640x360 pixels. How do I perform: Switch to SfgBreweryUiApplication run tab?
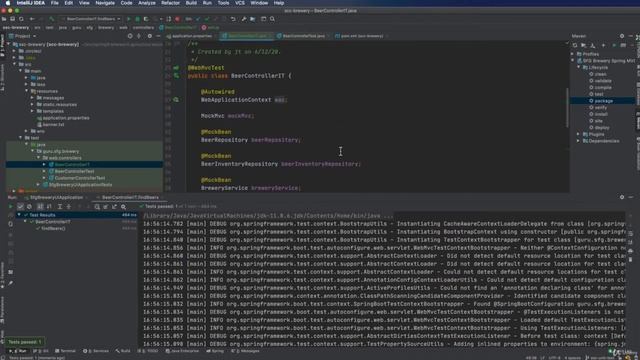[x=56, y=197]
